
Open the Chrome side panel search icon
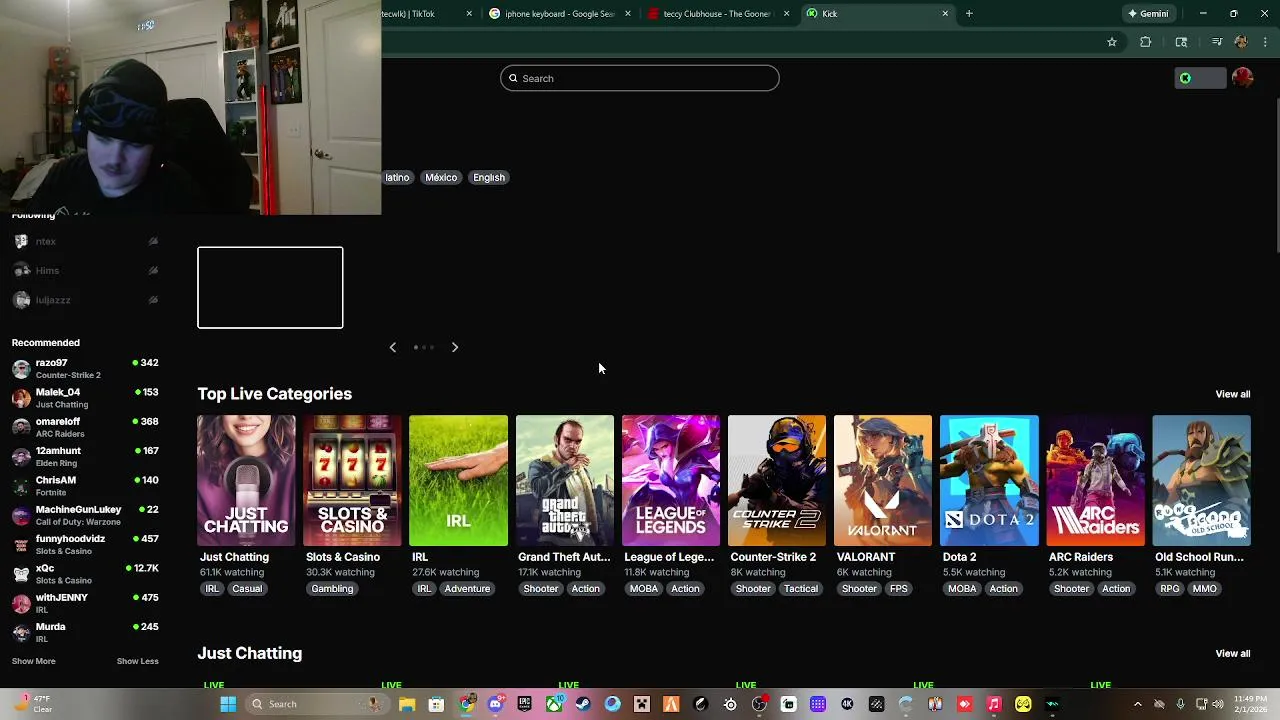[1181, 42]
